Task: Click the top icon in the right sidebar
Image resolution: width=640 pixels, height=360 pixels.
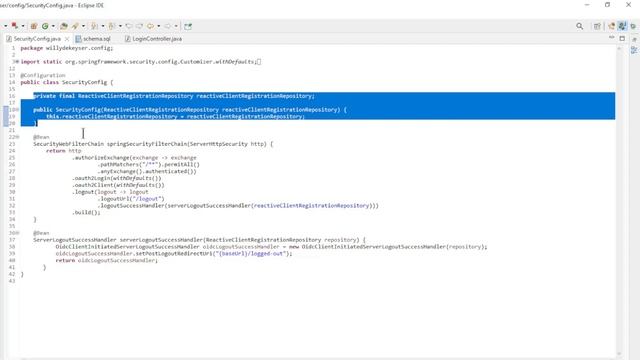Action: click(x=634, y=40)
